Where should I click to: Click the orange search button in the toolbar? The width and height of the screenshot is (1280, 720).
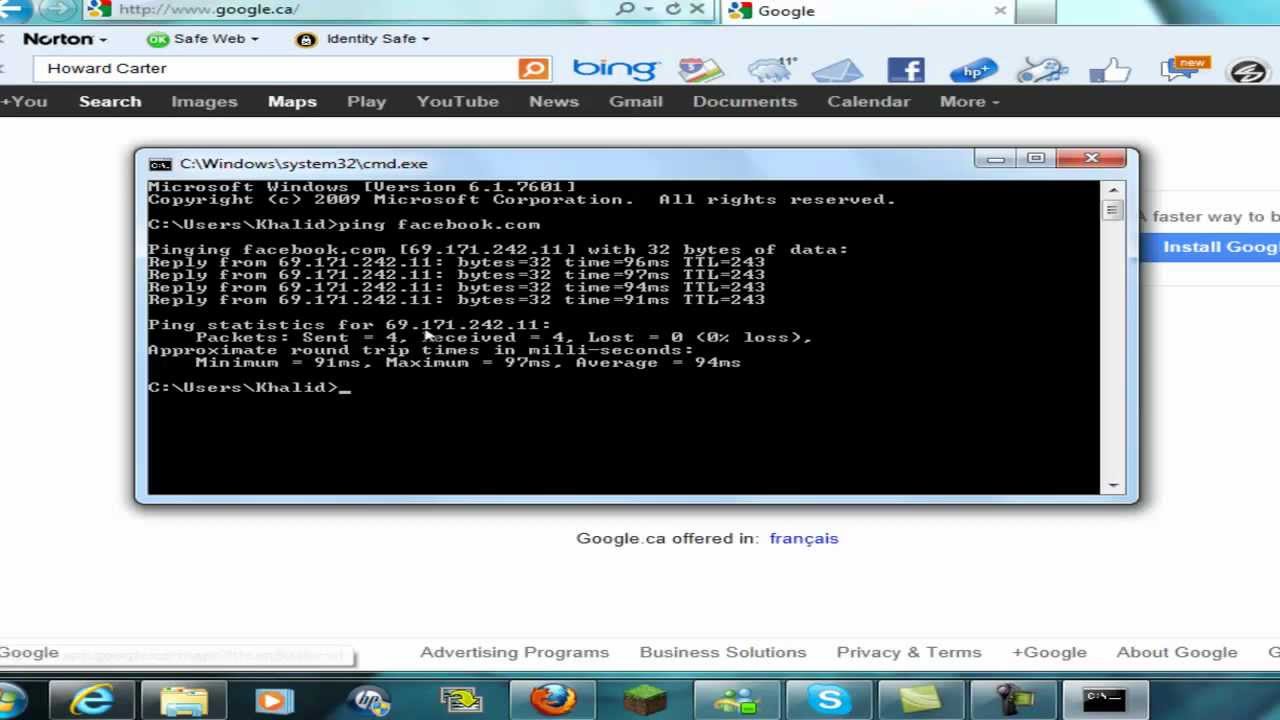[x=533, y=68]
